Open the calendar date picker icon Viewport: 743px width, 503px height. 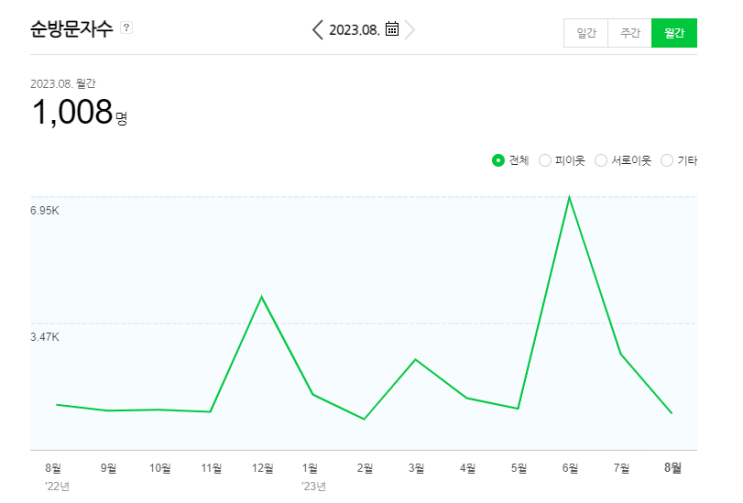[x=392, y=29]
